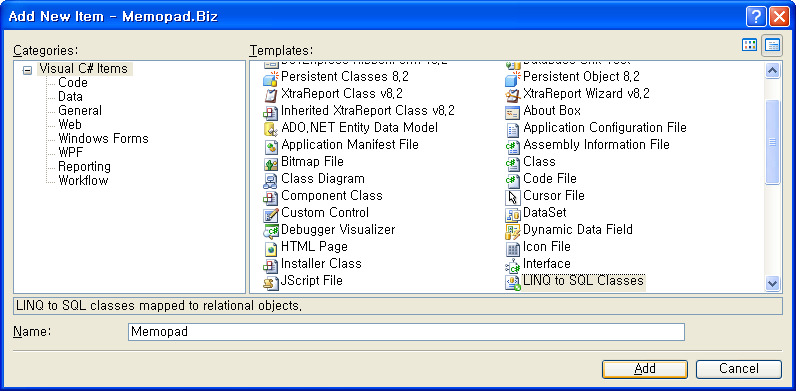Open the Workflow category
This screenshot has height=391, width=796.
click(83, 180)
